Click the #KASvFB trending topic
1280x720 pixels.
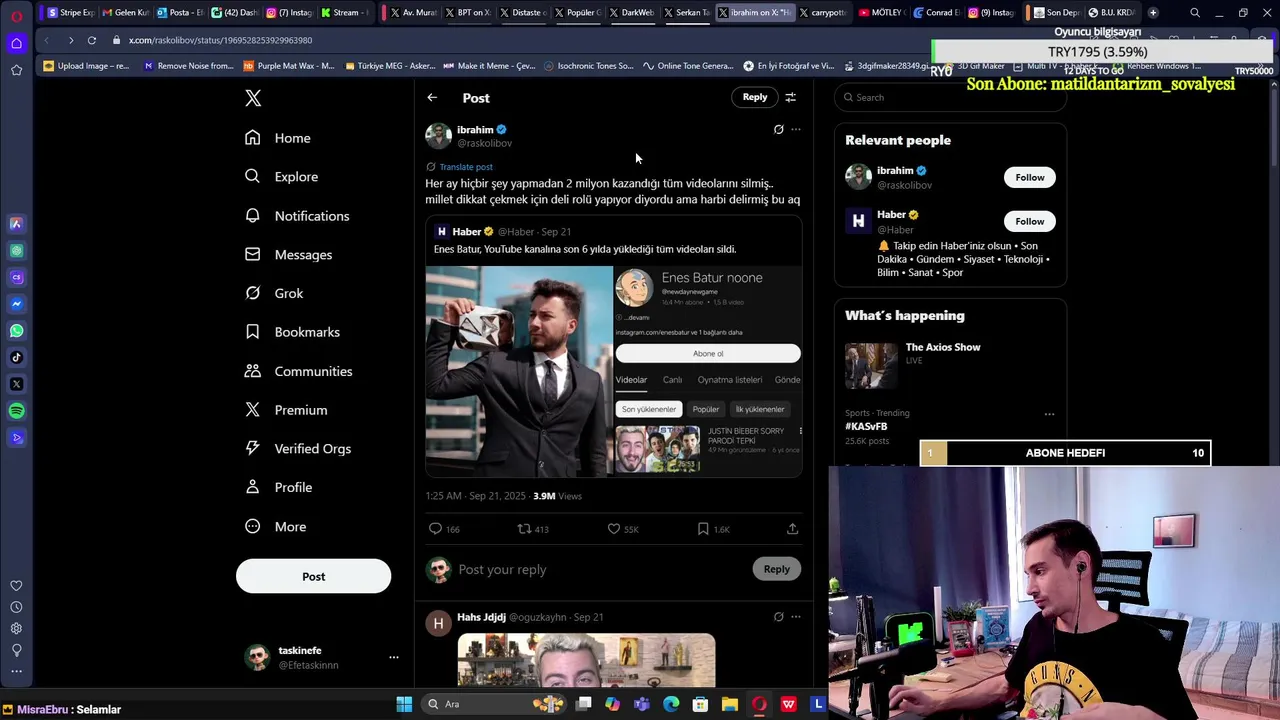[866, 426]
